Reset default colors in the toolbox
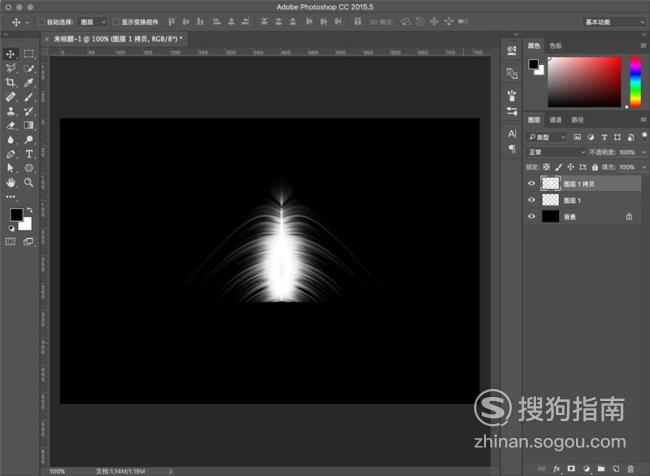Viewport: 650px width, 476px height. point(12,228)
